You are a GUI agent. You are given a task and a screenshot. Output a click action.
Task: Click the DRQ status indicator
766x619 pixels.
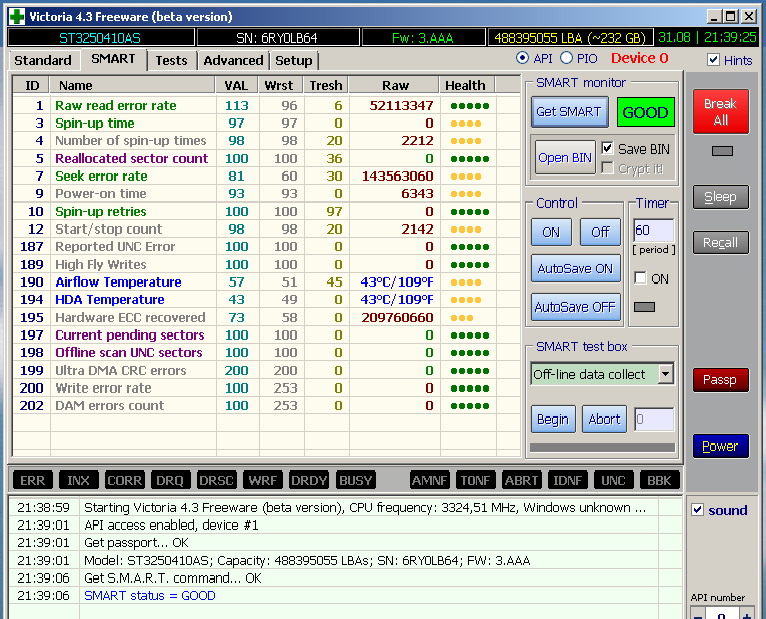(170, 480)
